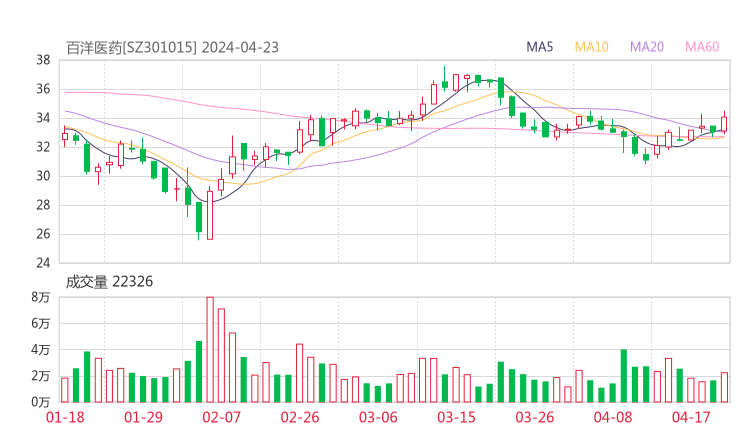Click the 8万 volume axis label
740x440 pixels.
[x=41, y=297]
